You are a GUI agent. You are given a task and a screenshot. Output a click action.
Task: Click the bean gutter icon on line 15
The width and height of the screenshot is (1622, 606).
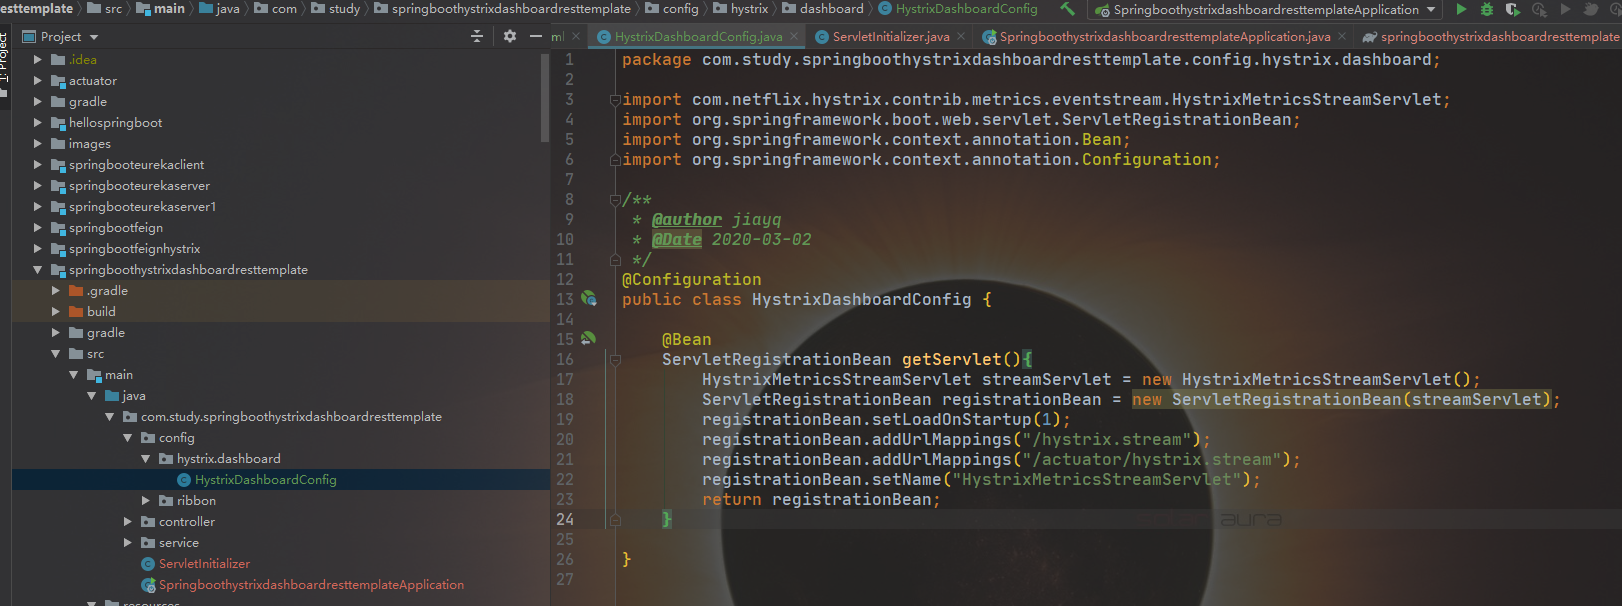pyautogui.click(x=588, y=338)
